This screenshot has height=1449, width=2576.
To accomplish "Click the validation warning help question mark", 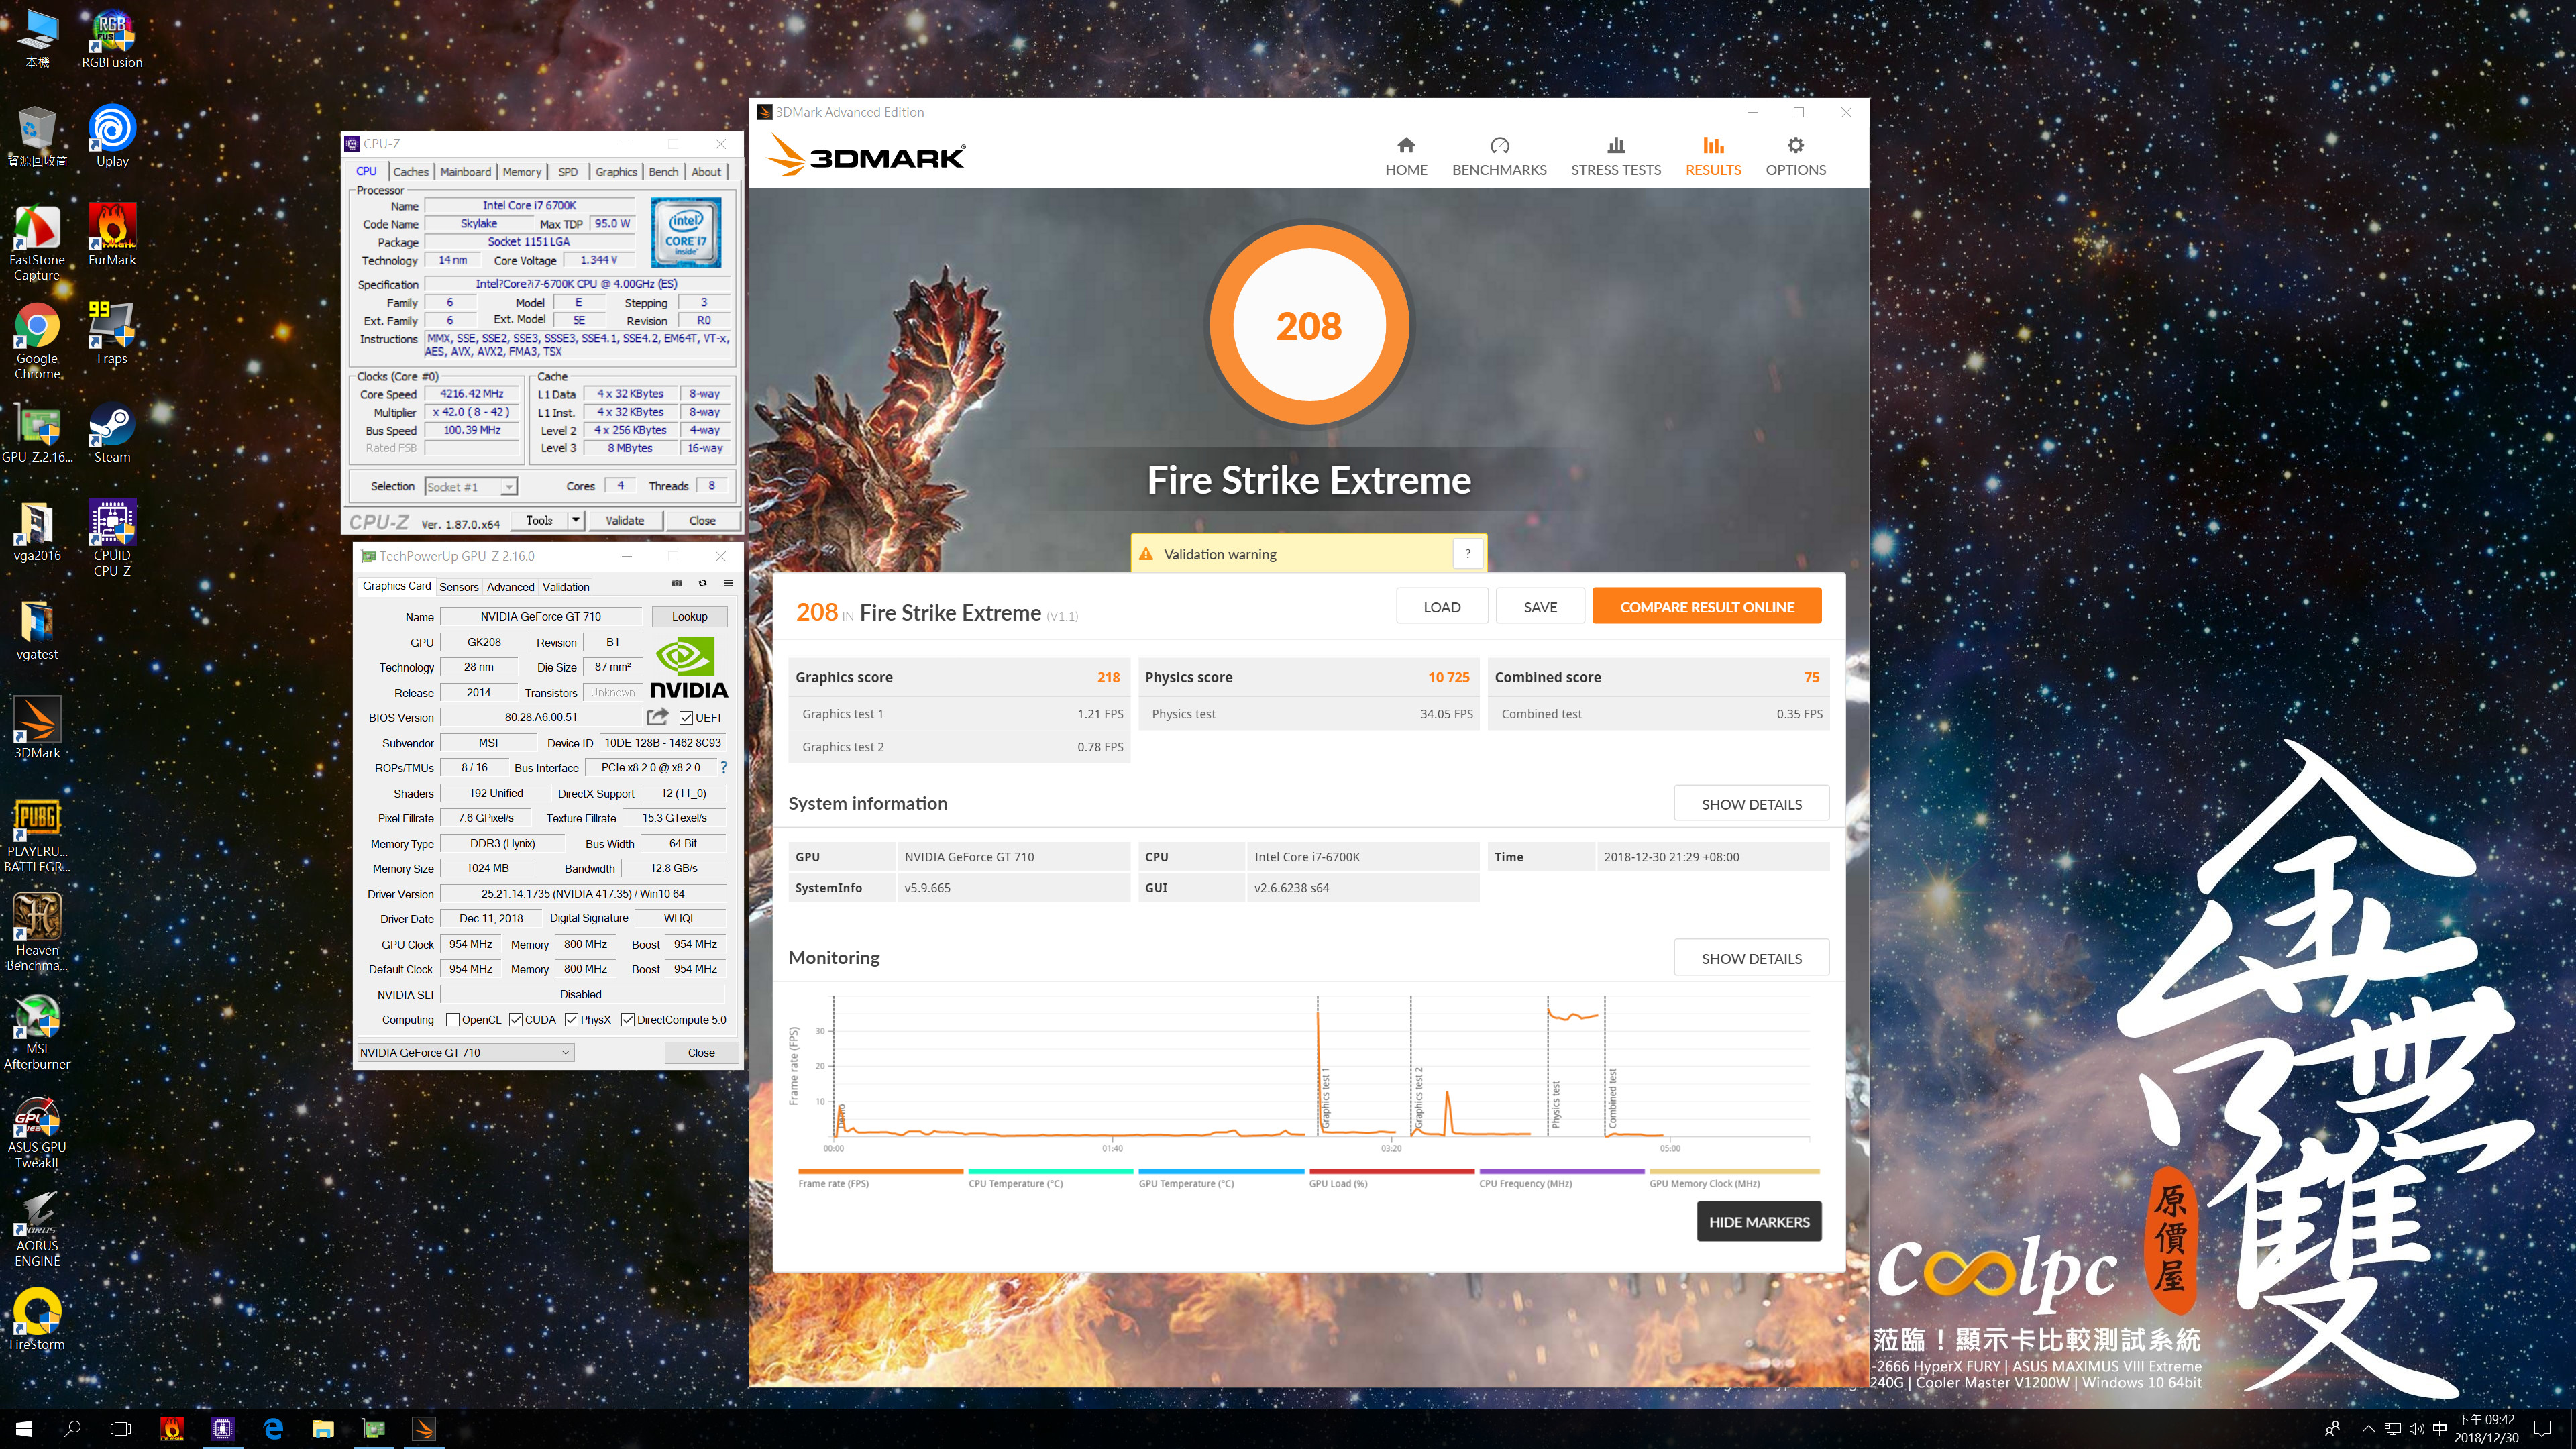I will click(1467, 554).
